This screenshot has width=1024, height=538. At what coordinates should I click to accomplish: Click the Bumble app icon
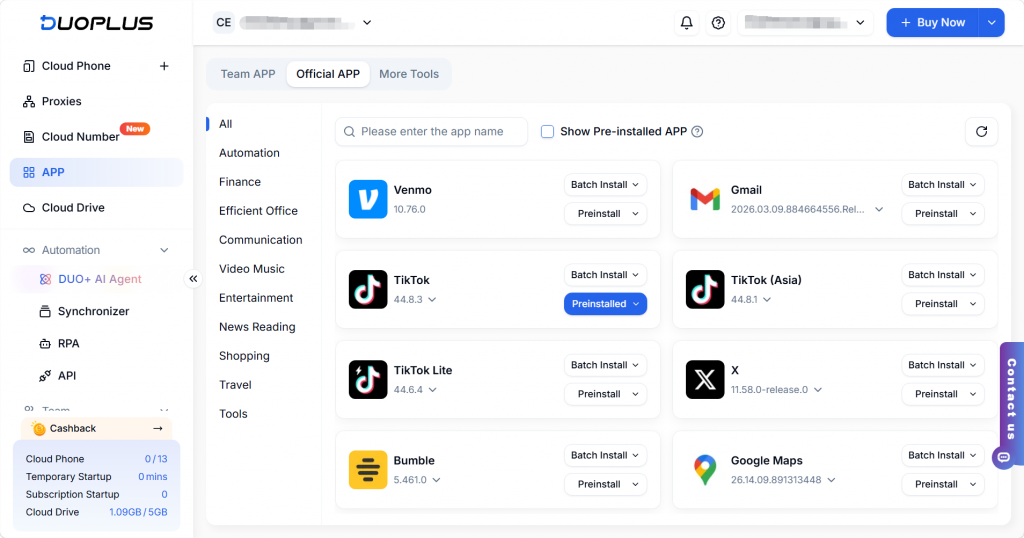pos(368,469)
